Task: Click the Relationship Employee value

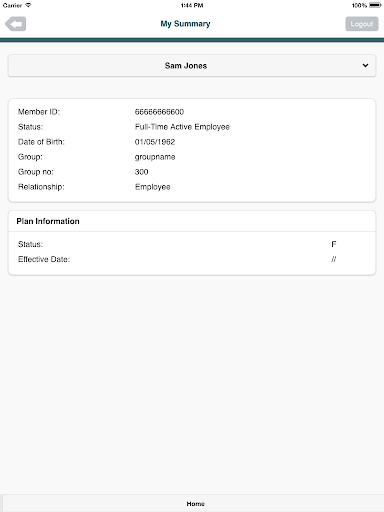Action: click(153, 187)
